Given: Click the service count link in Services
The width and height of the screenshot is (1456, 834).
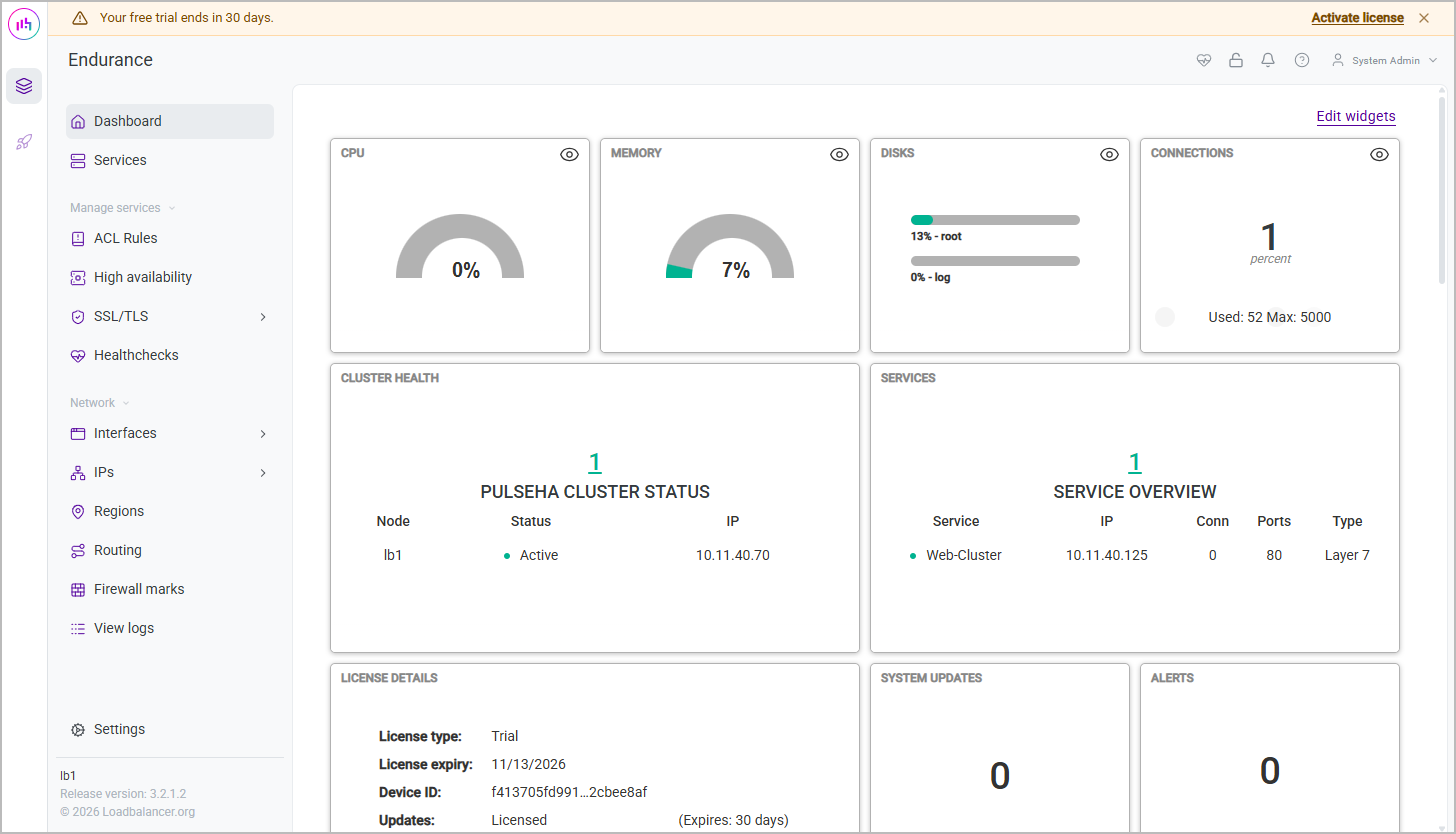Looking at the screenshot, I should tap(1135, 462).
